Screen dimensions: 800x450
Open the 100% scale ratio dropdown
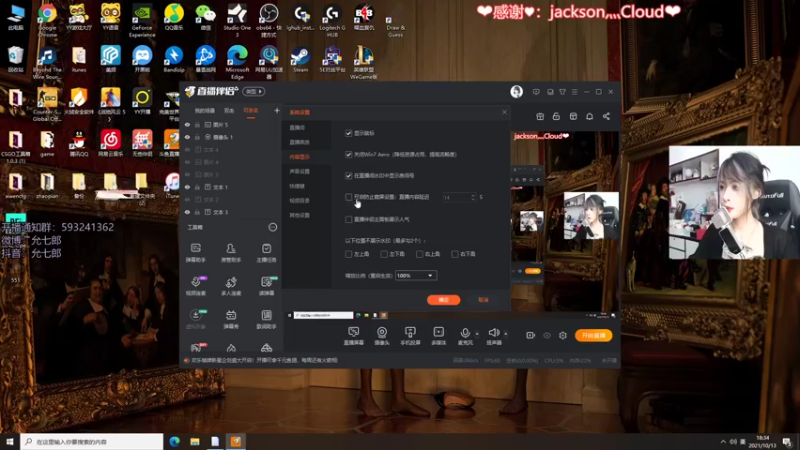tap(416, 276)
